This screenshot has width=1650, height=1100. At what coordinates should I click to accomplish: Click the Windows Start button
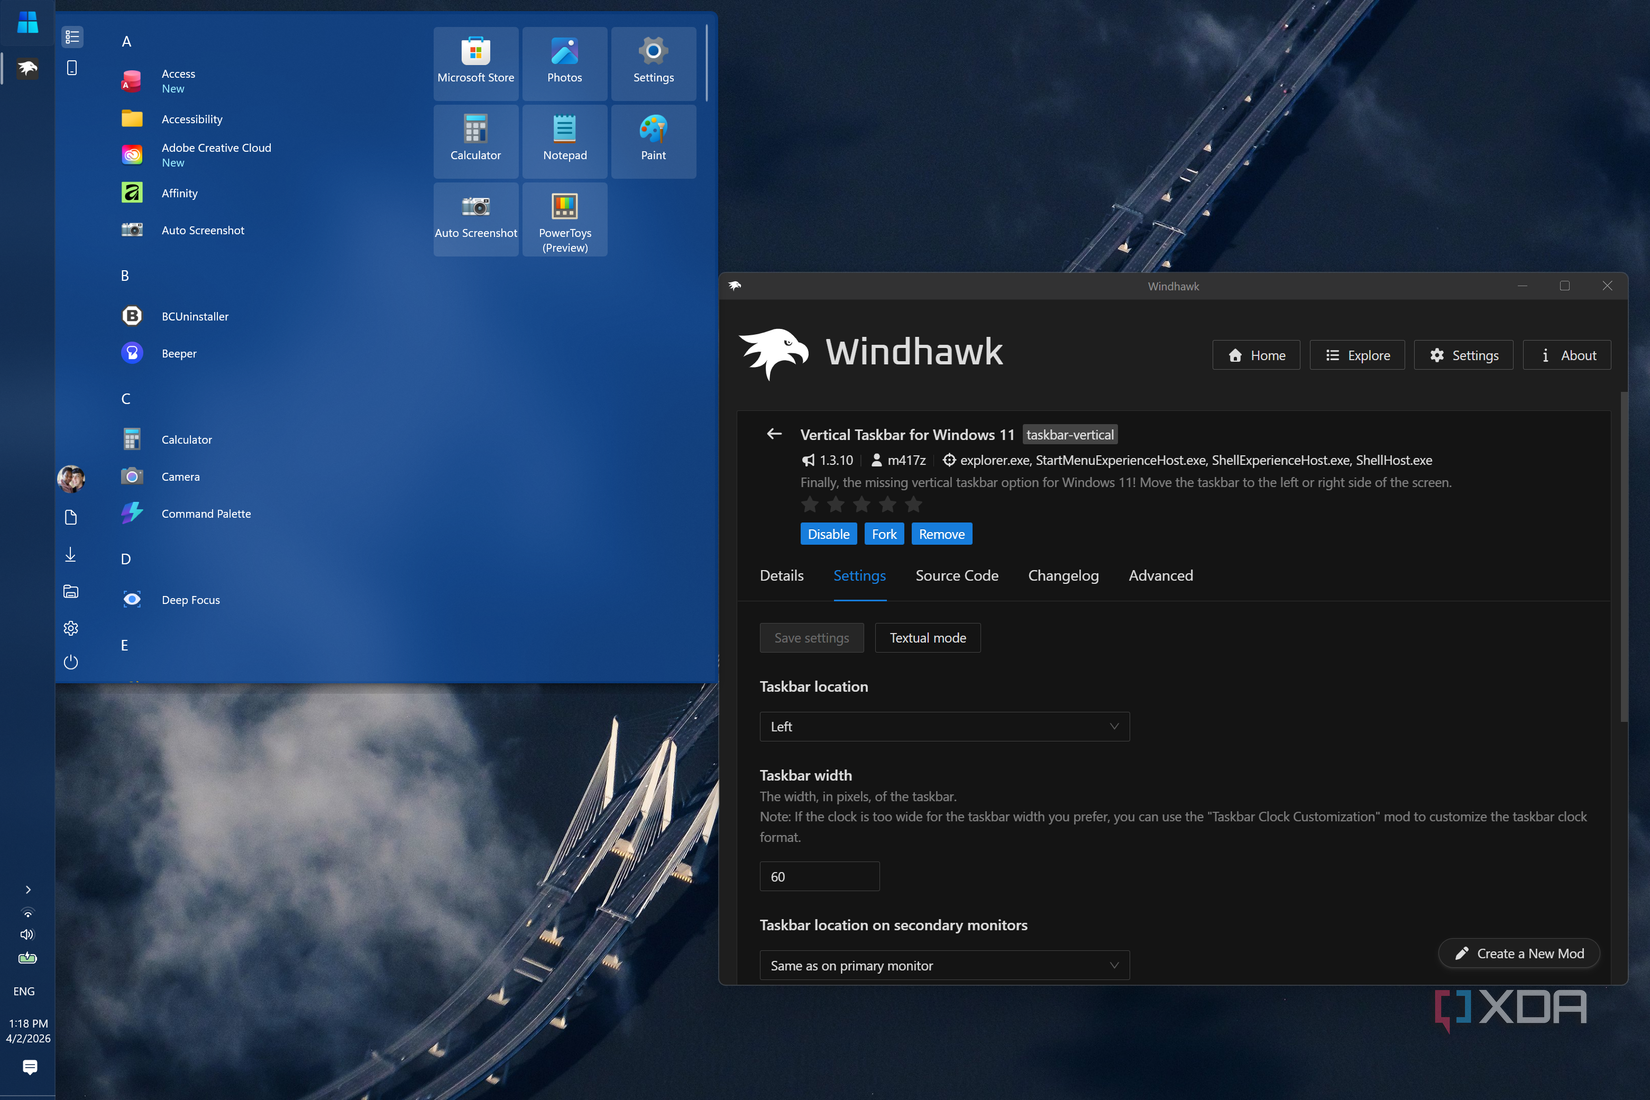(28, 22)
